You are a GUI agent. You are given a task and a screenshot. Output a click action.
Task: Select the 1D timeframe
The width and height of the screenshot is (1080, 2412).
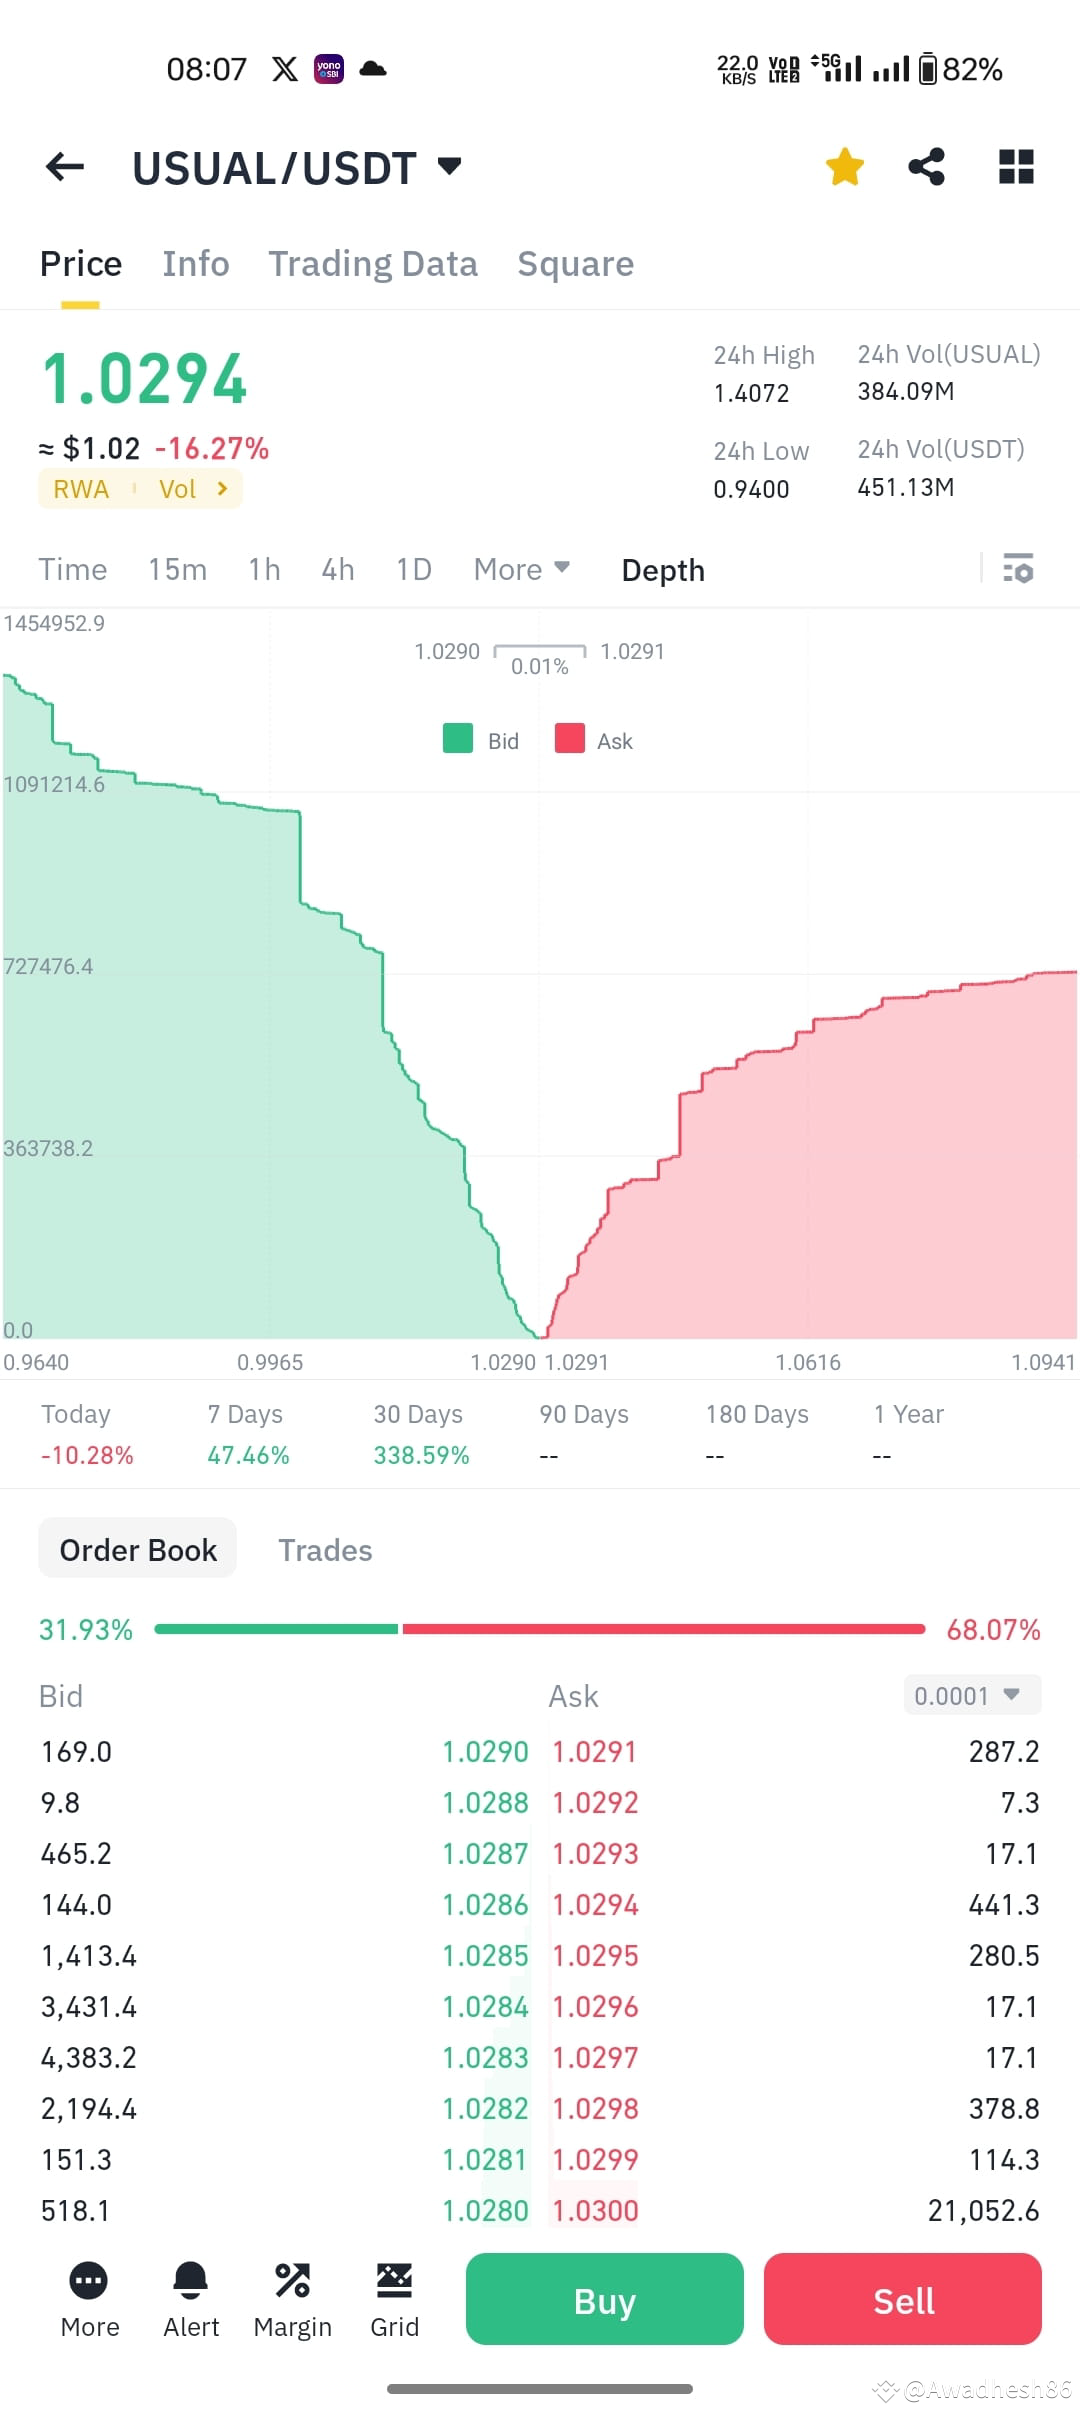pos(412,569)
